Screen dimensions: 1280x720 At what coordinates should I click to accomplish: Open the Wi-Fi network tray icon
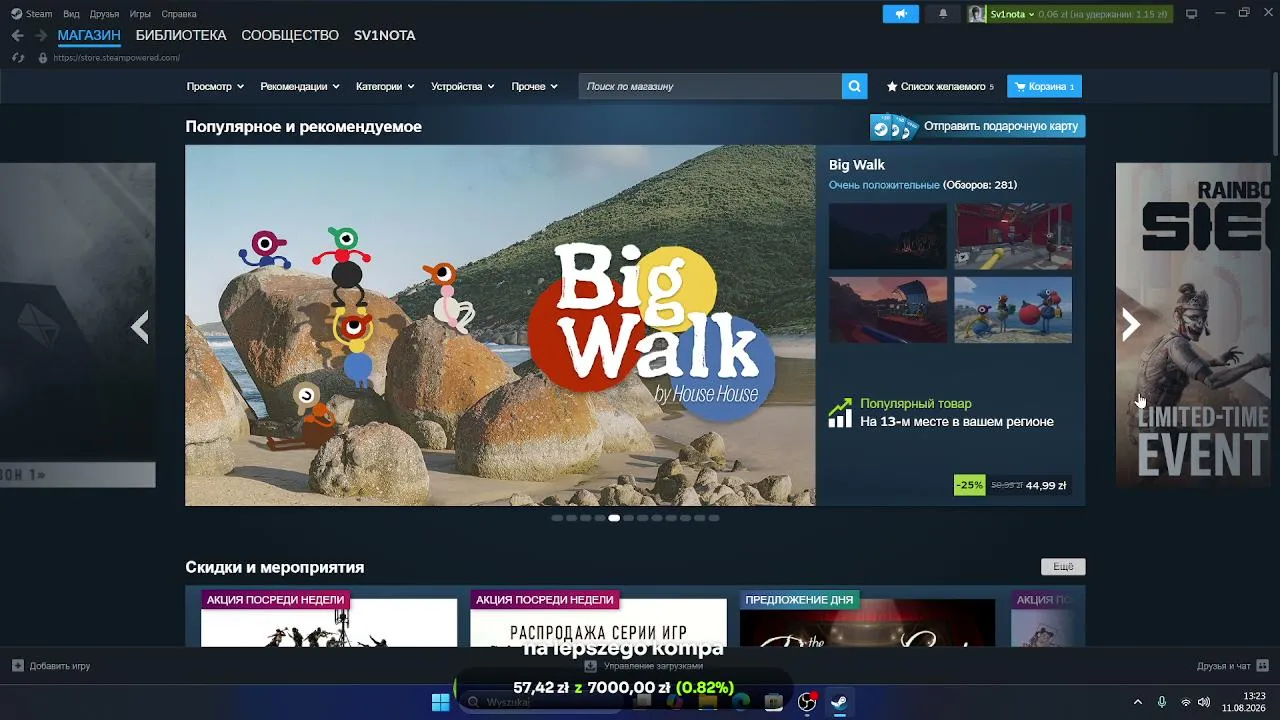tap(1185, 702)
